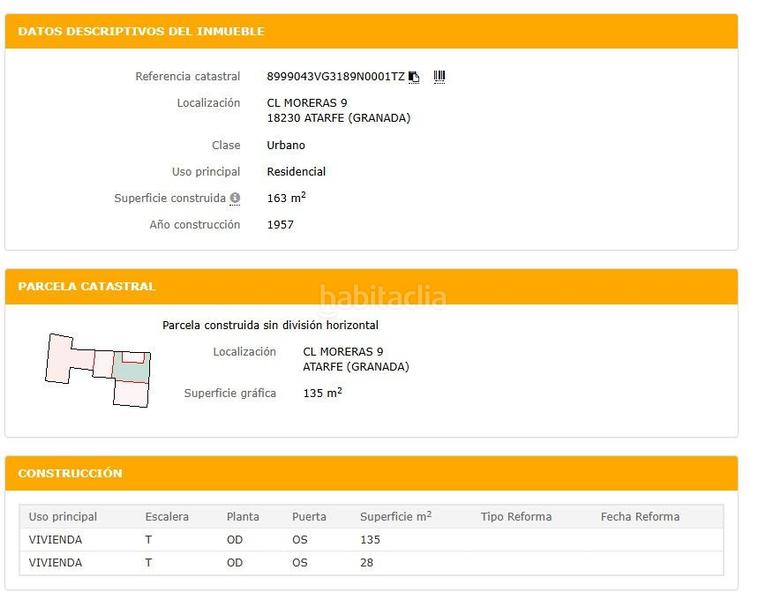Click the built area value 163 m²

coord(286,197)
